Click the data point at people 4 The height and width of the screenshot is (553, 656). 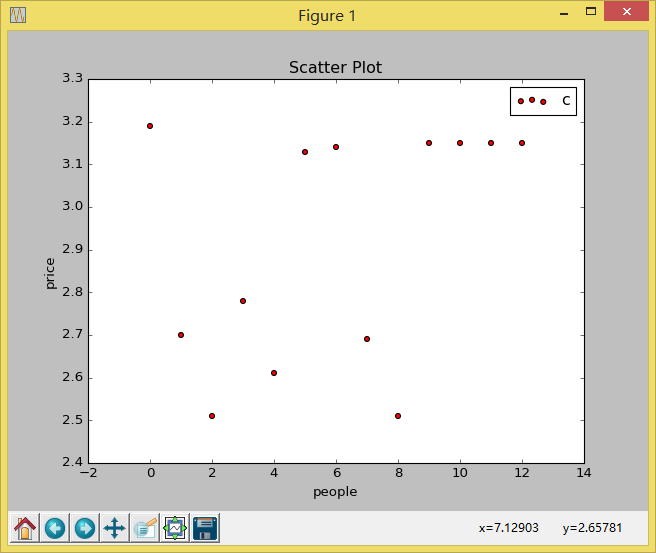coord(274,373)
